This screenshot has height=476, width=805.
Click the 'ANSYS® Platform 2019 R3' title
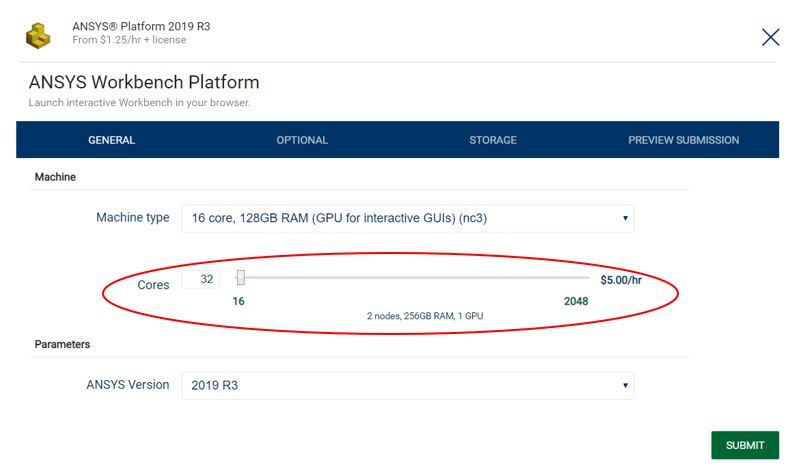click(x=141, y=26)
